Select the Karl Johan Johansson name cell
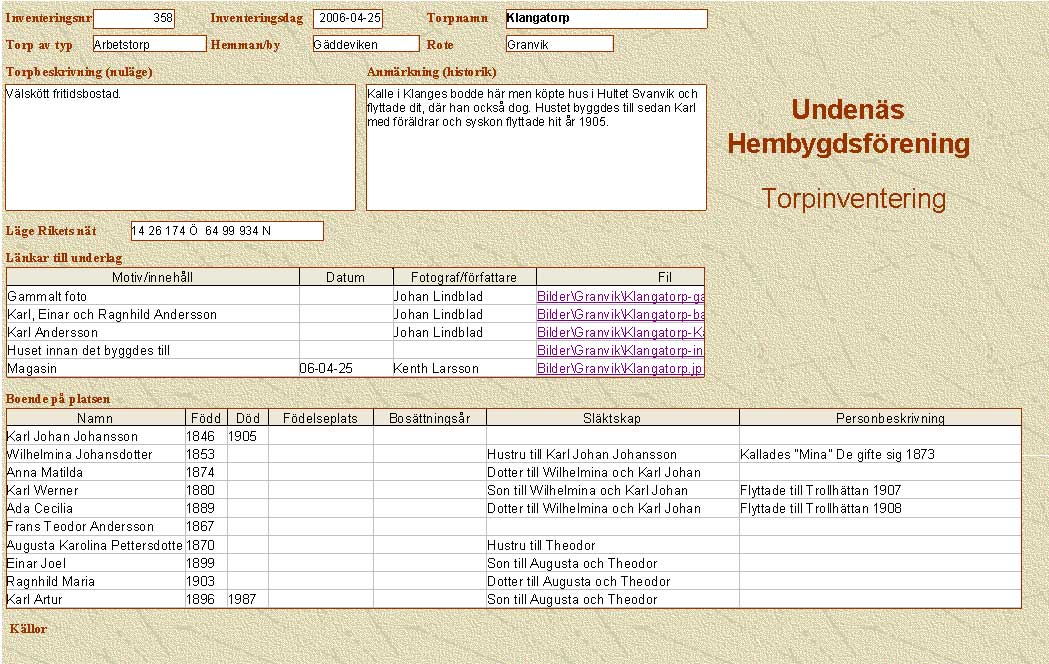The height and width of the screenshot is (664, 1049). pyautogui.click(x=95, y=437)
